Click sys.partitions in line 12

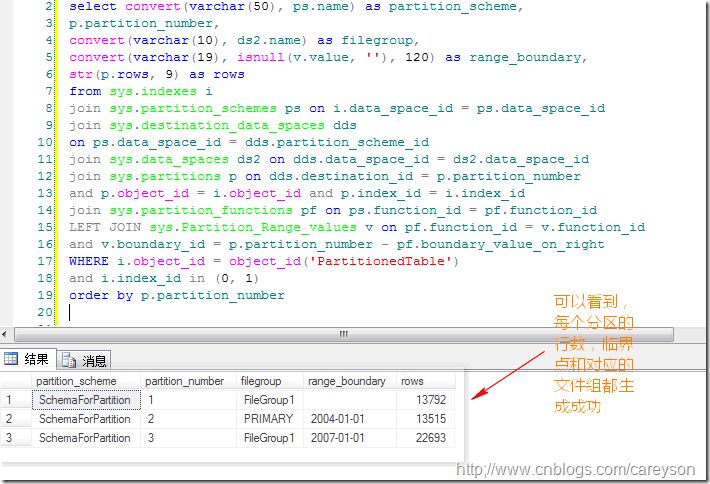164,176
